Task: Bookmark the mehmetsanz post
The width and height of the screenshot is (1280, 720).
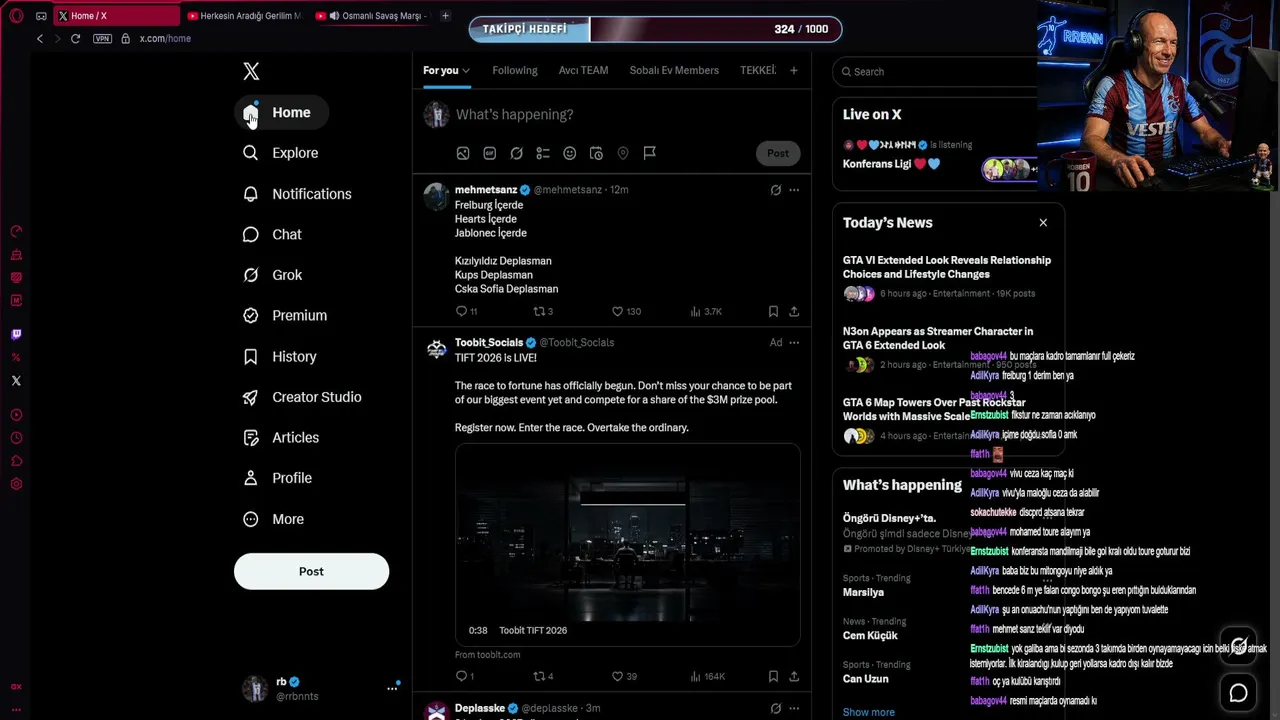Action: point(773,312)
